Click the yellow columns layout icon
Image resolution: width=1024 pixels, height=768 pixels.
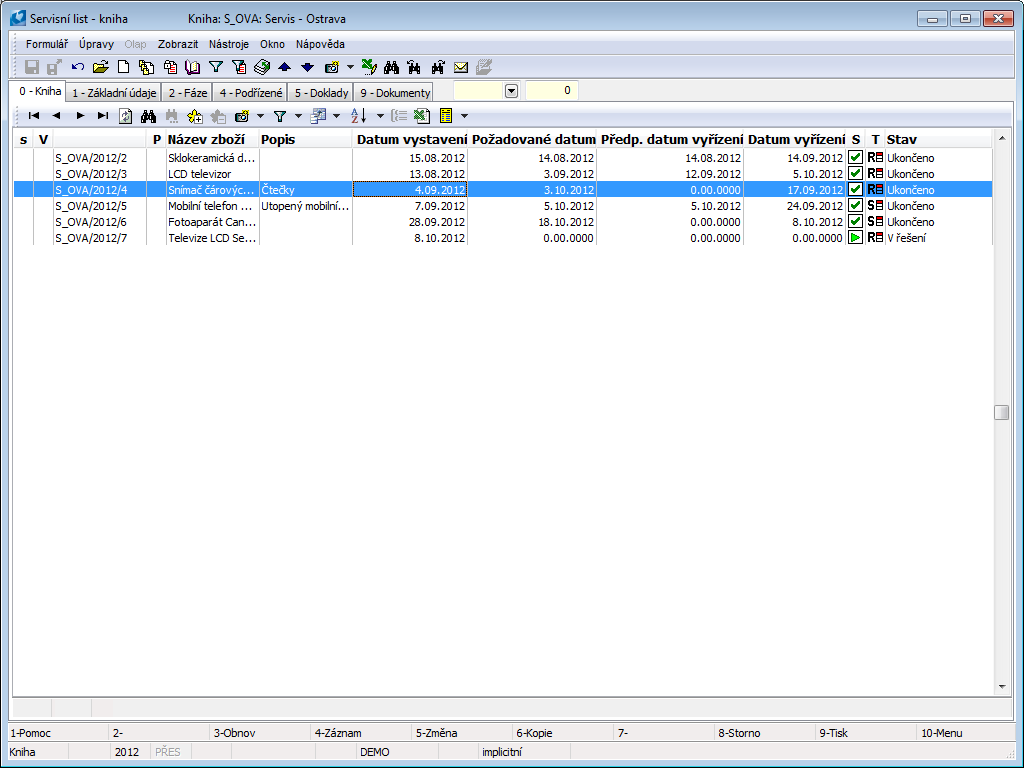(x=446, y=116)
